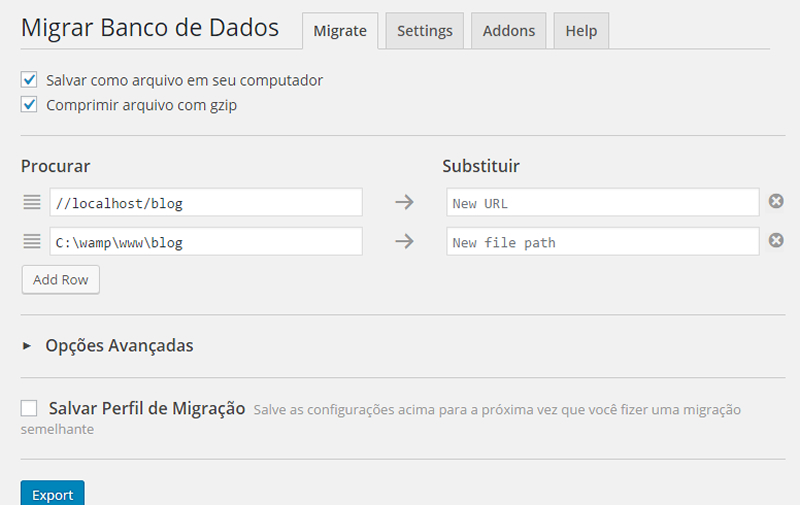Click the blue Export button
Image resolution: width=800 pixels, height=505 pixels.
(x=52, y=494)
